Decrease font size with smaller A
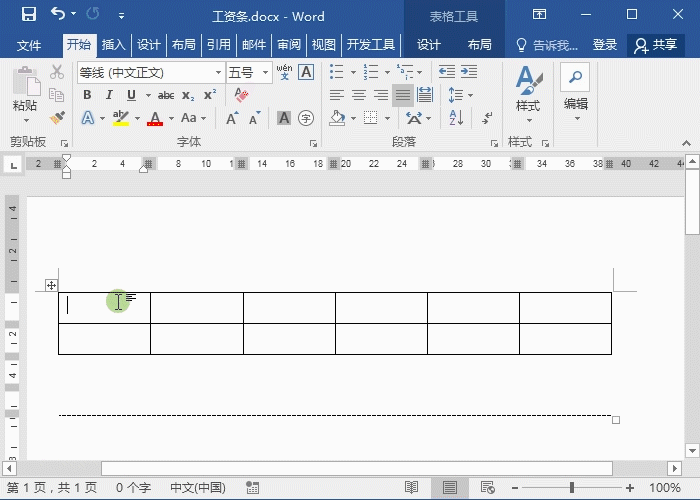The height and width of the screenshot is (500, 700). point(254,118)
